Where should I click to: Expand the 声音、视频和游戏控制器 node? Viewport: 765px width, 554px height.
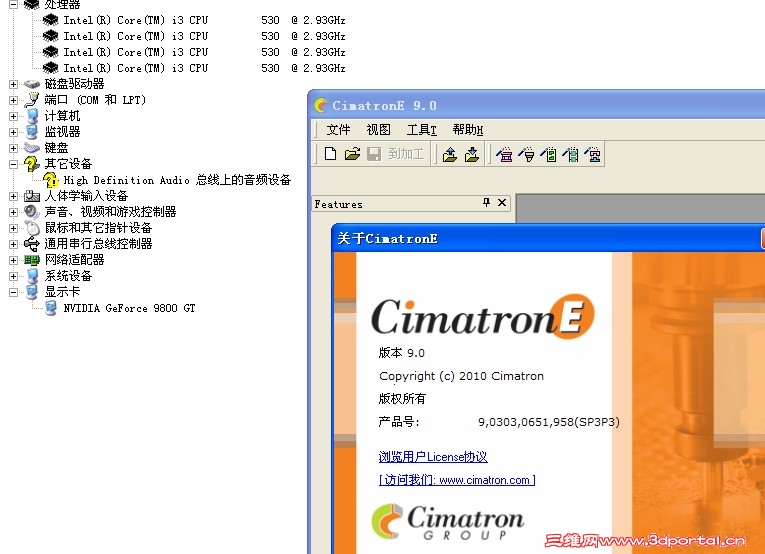coord(14,212)
